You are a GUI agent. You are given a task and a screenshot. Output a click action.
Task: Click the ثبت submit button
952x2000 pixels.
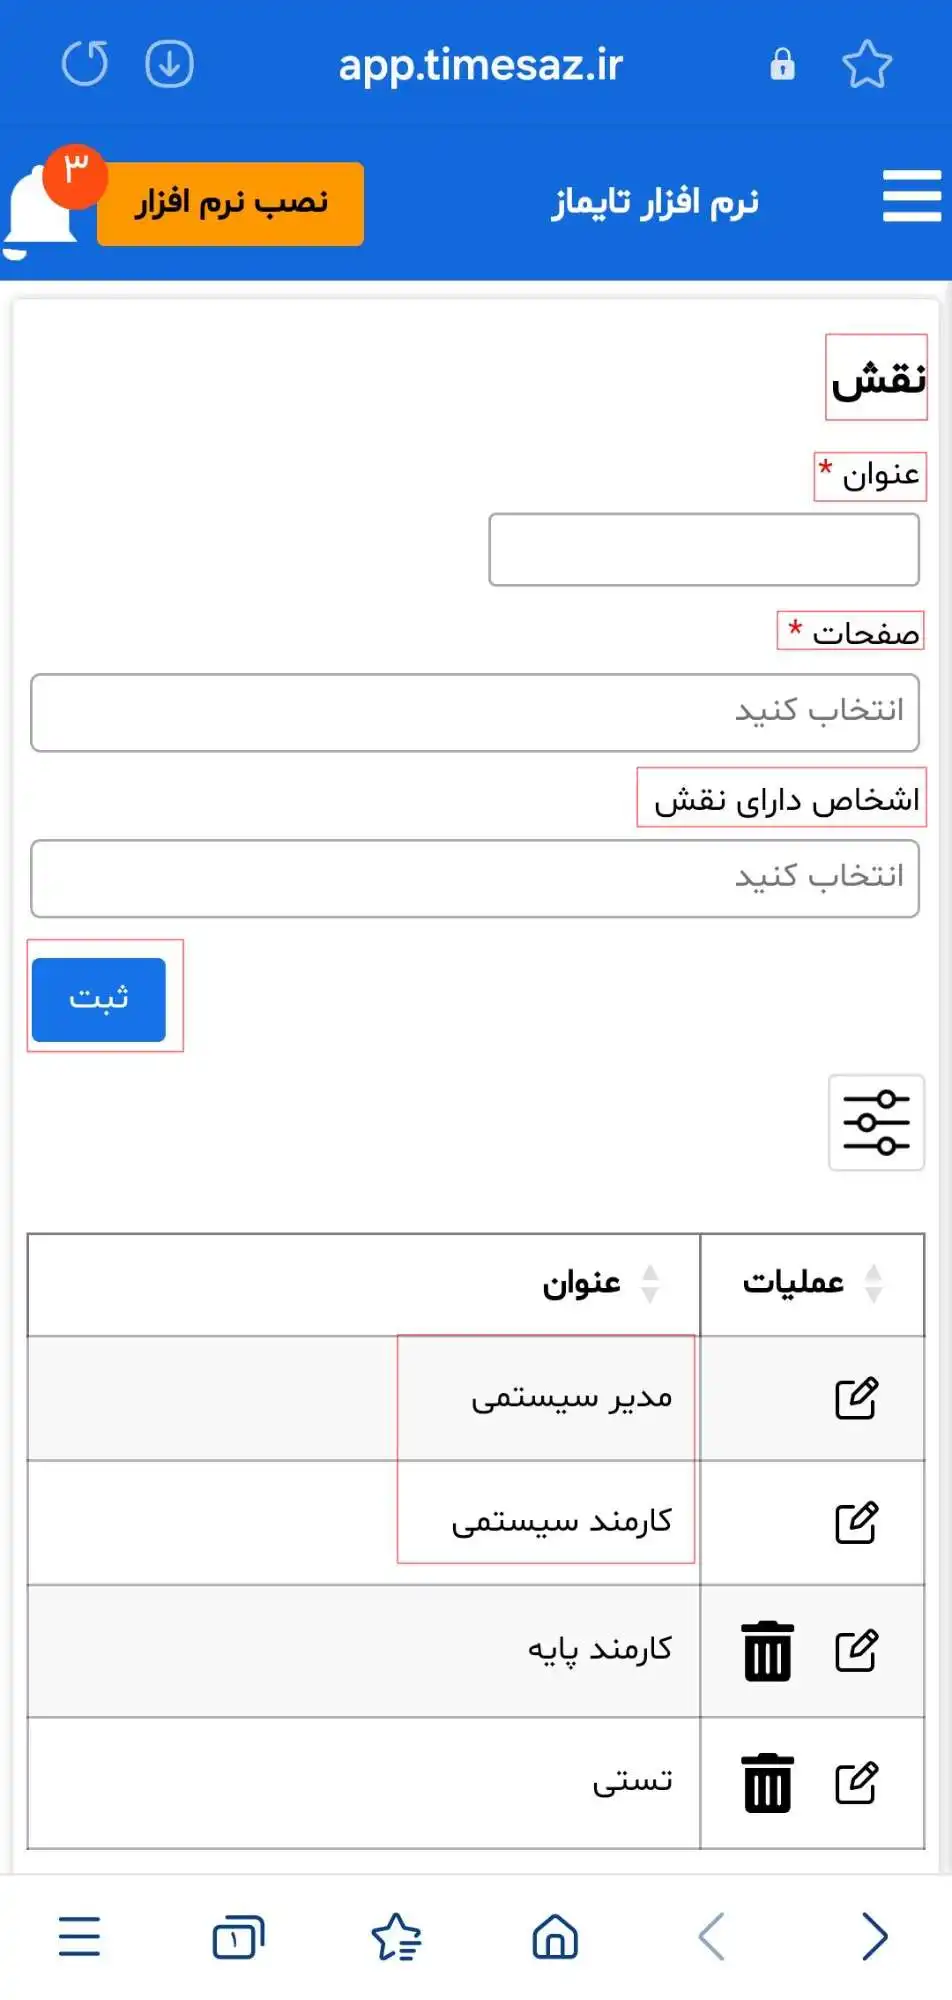pos(99,999)
